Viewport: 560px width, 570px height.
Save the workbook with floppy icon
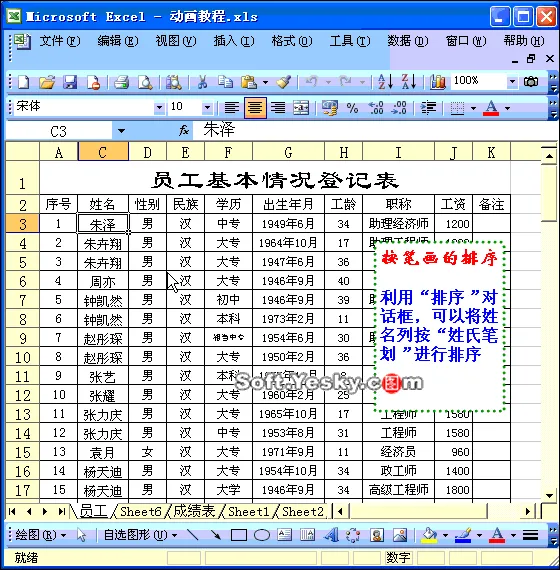(70, 82)
